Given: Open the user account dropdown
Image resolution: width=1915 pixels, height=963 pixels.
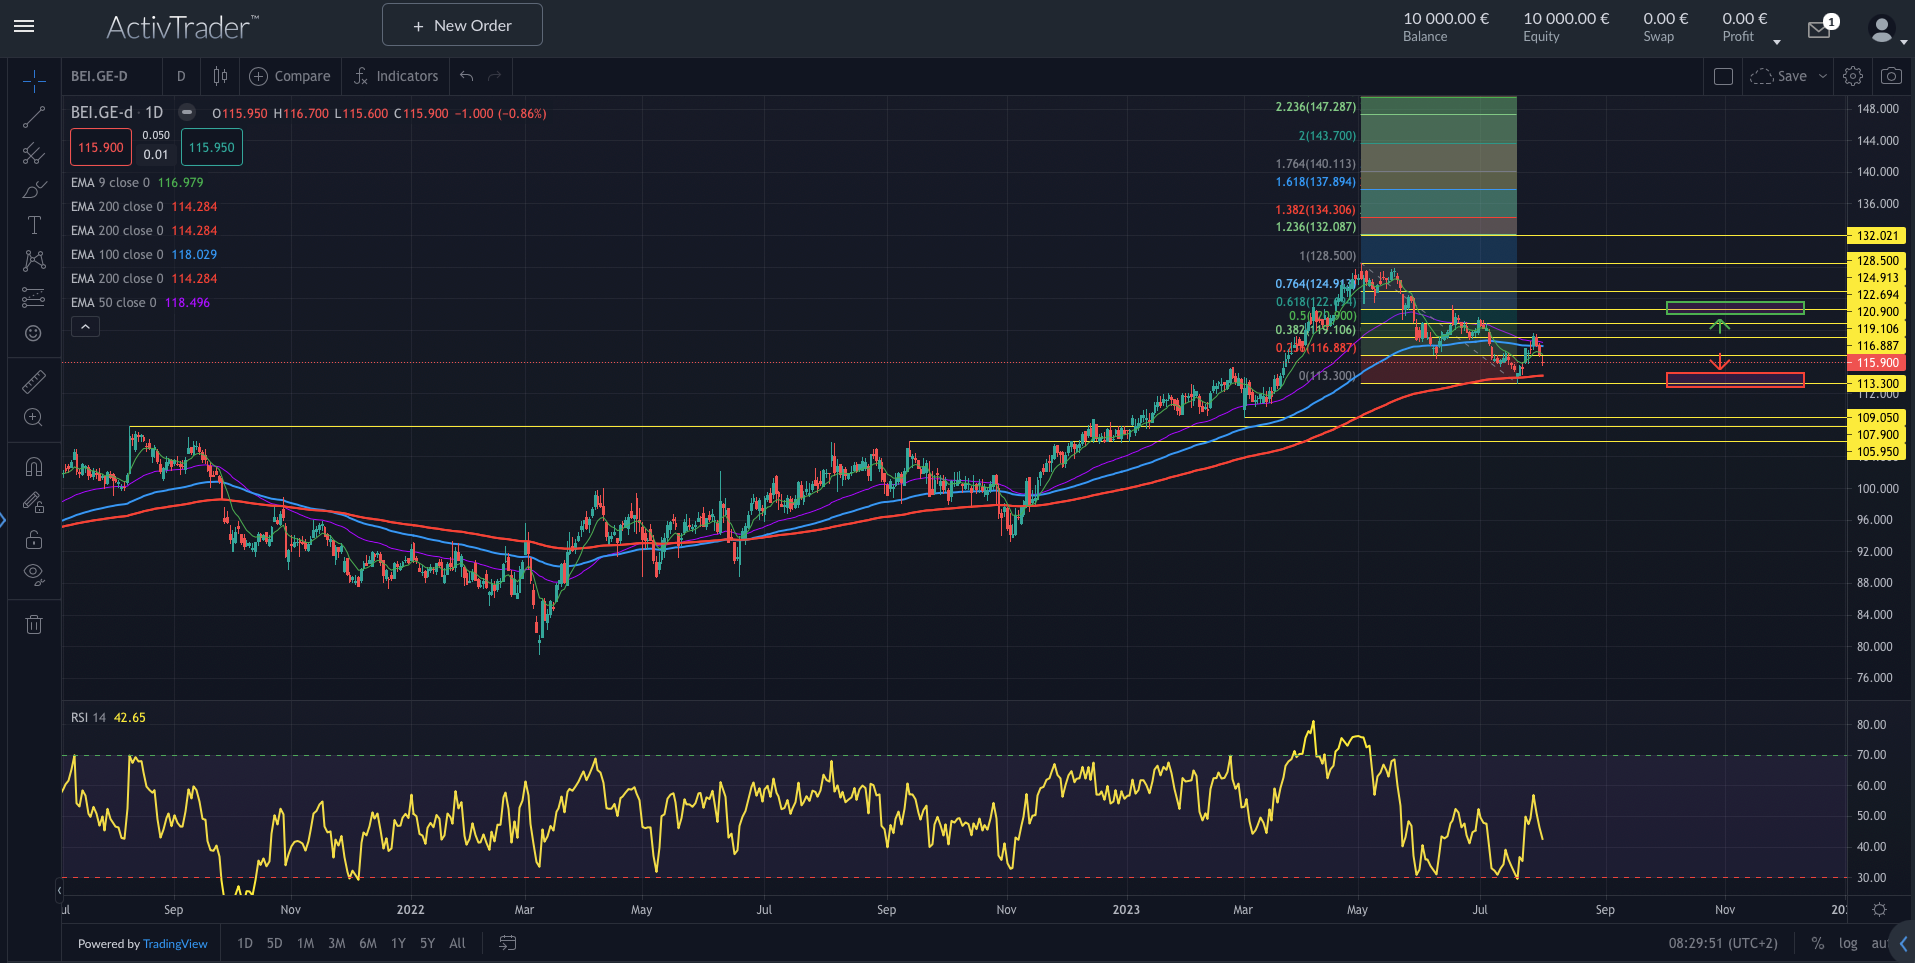Looking at the screenshot, I should pyautogui.click(x=1886, y=30).
